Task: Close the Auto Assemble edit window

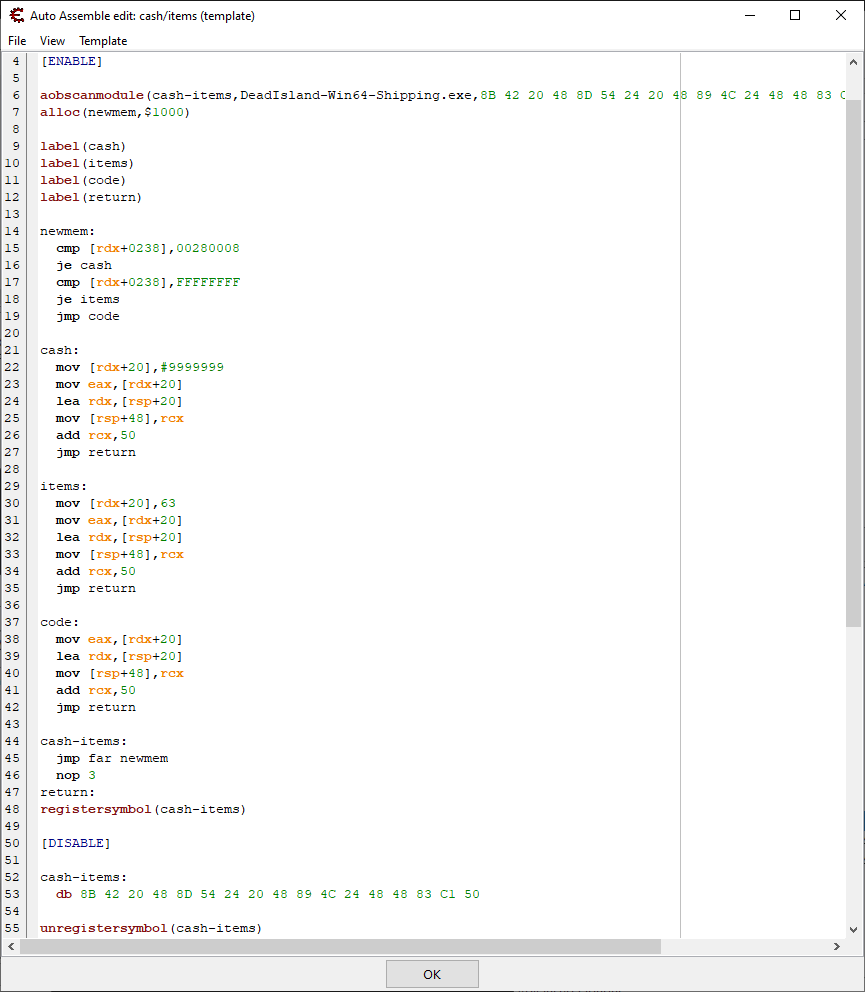Action: [x=841, y=16]
